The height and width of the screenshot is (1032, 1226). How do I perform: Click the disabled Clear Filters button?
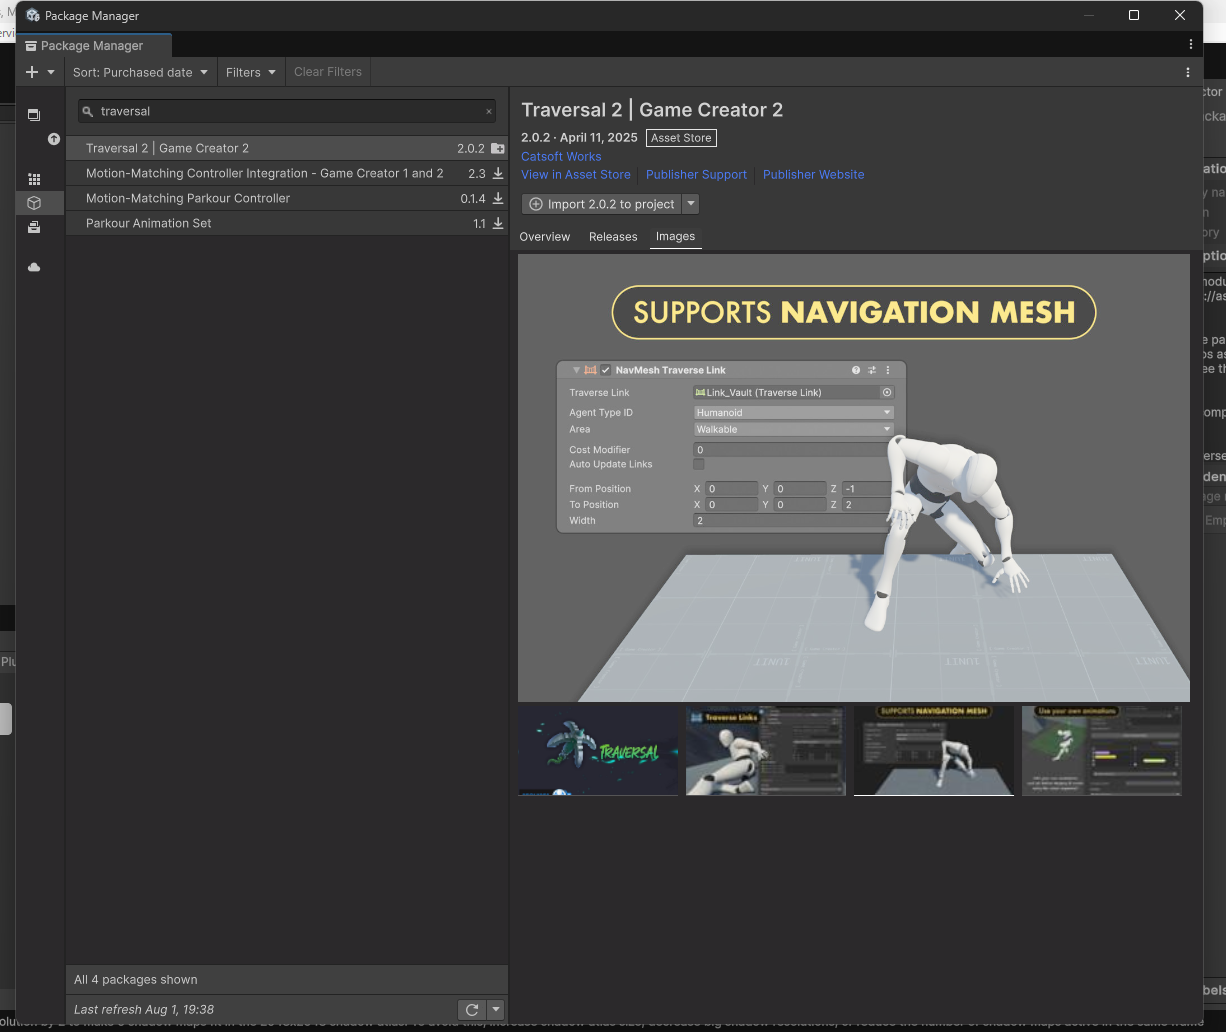pos(328,72)
